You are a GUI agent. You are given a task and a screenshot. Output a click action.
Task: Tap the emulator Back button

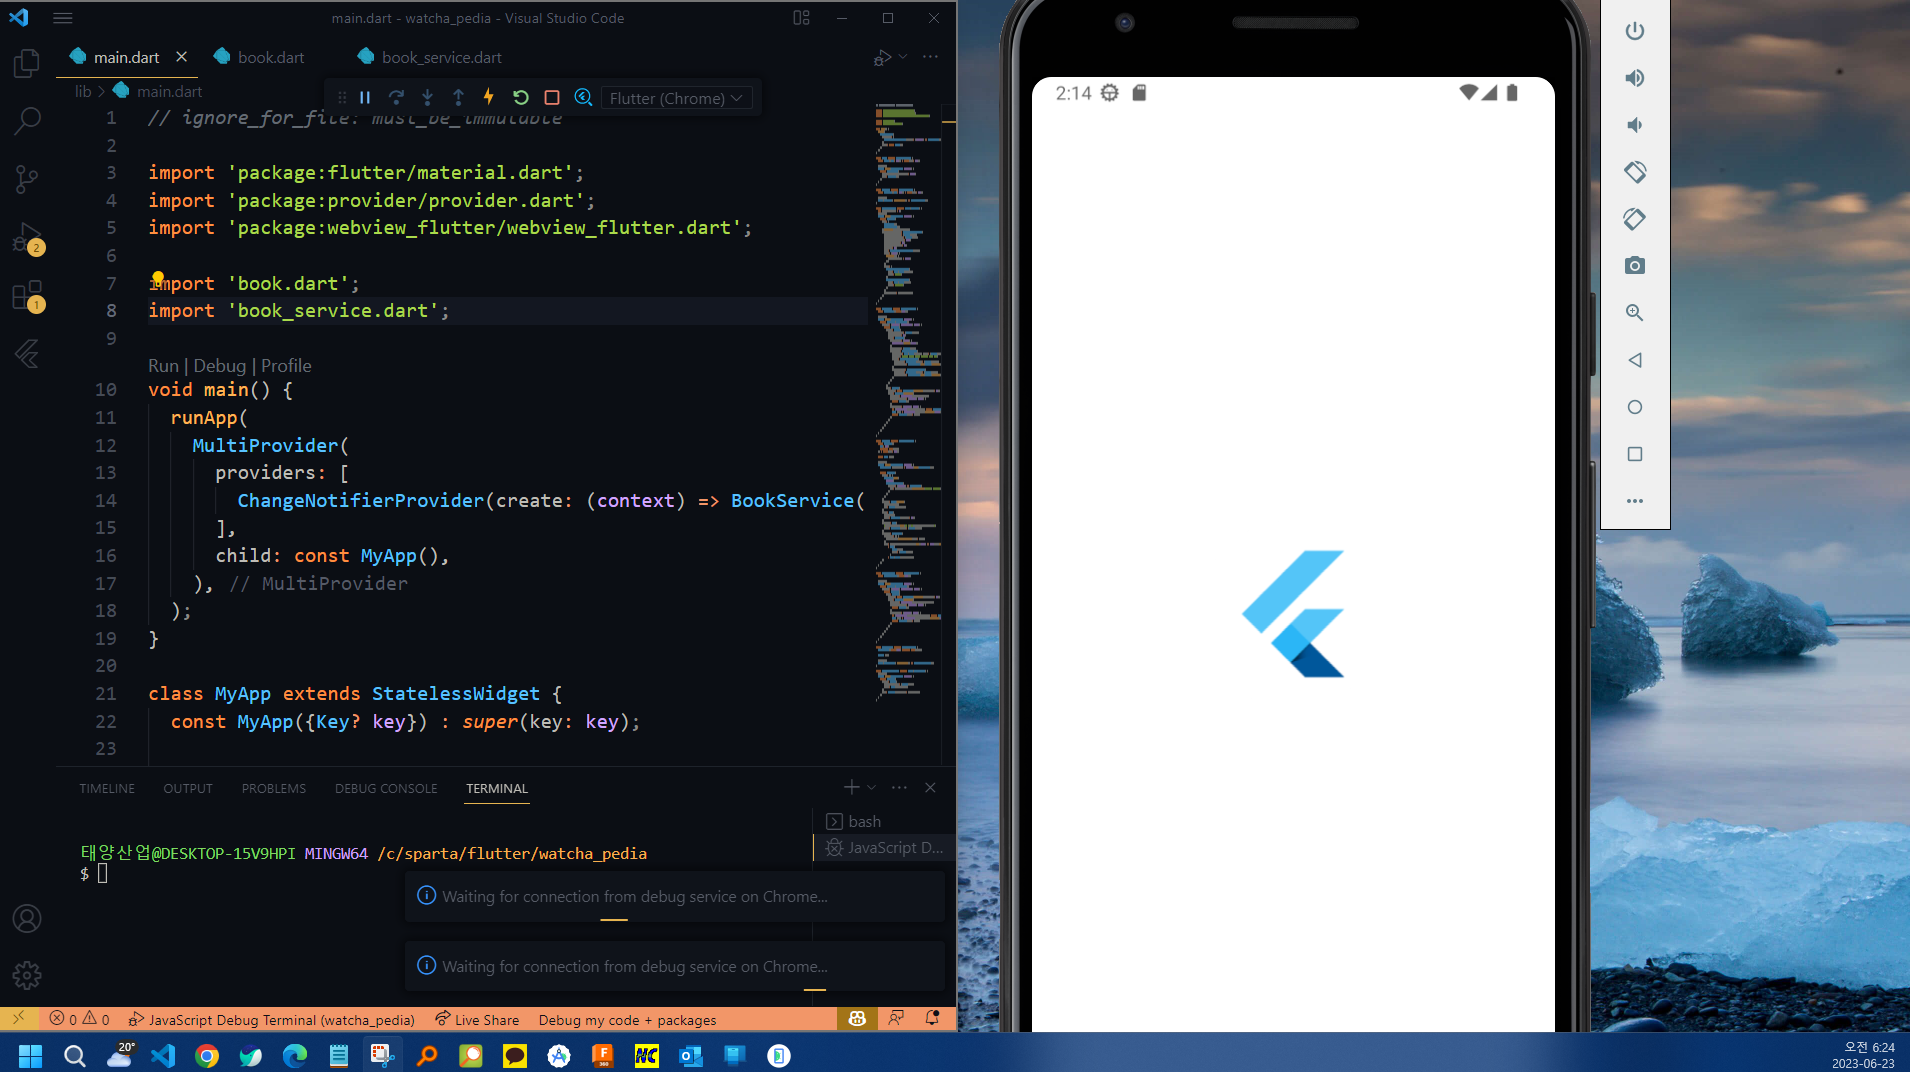coord(1635,360)
